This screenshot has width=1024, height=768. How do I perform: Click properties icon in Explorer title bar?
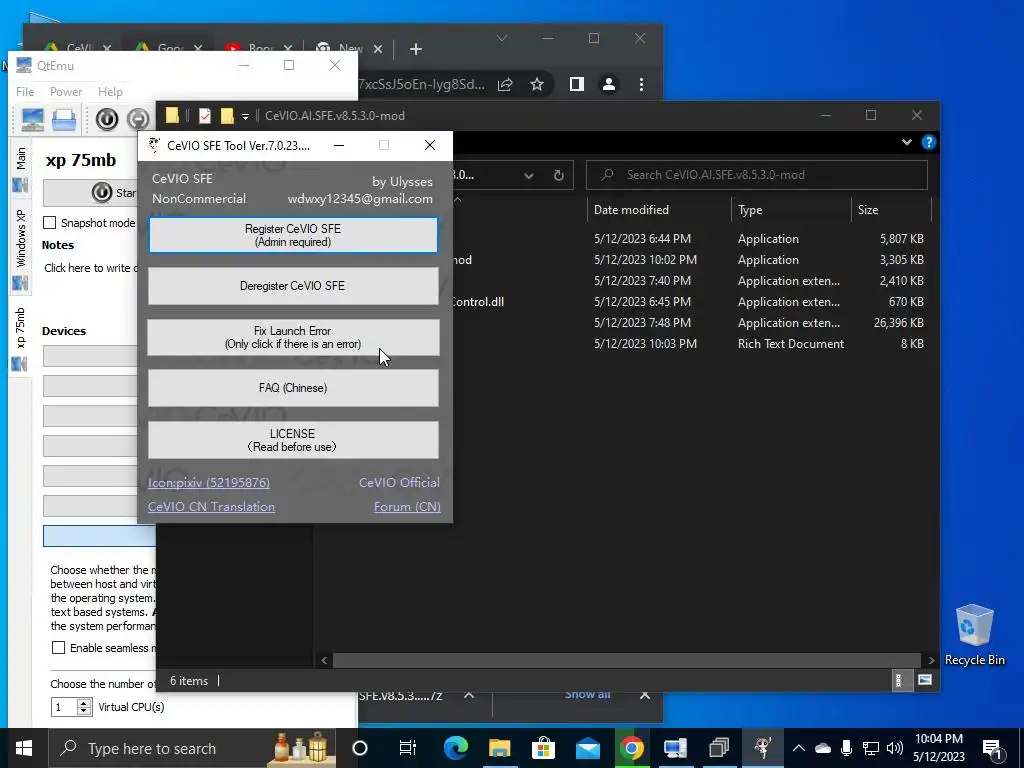(204, 116)
